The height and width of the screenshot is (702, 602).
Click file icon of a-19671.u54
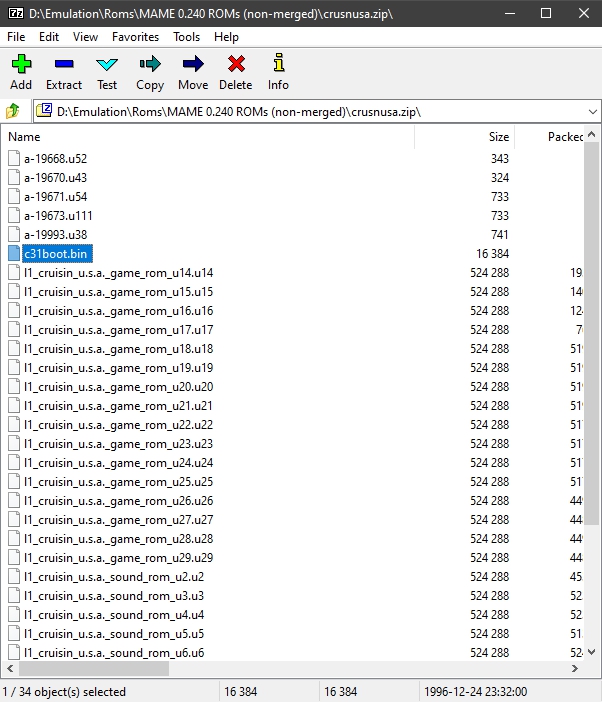coord(14,197)
